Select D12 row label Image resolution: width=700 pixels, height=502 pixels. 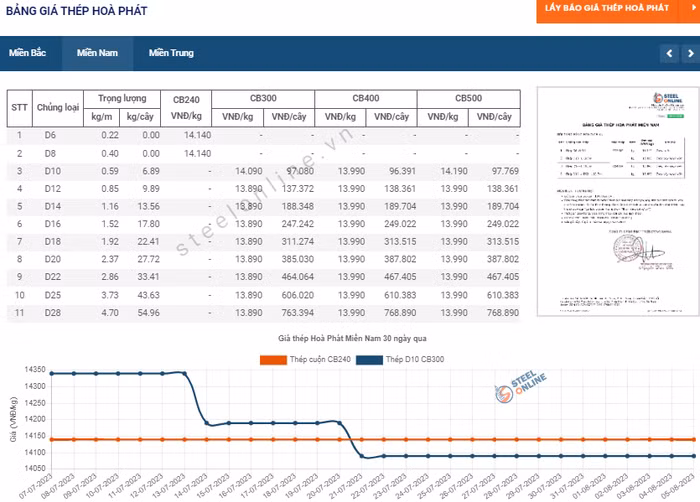pos(53,189)
